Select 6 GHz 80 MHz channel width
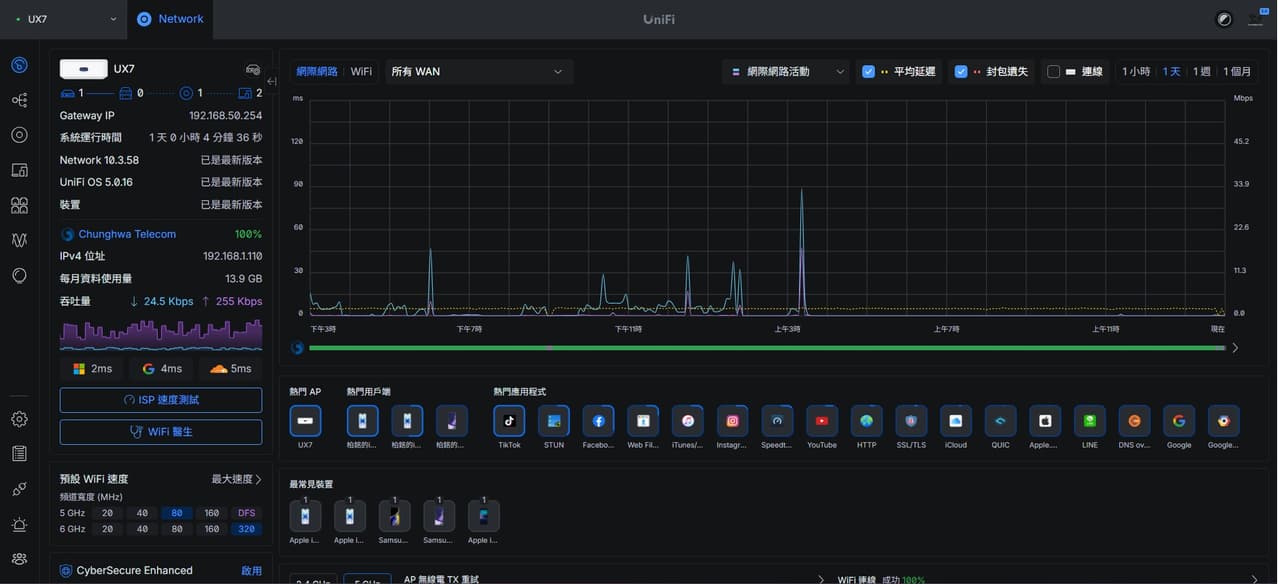 coord(177,529)
